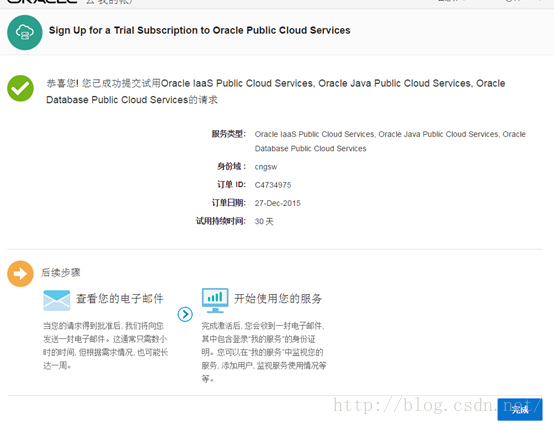Click the 身份域 label
554x425 pixels.
click(x=231, y=166)
